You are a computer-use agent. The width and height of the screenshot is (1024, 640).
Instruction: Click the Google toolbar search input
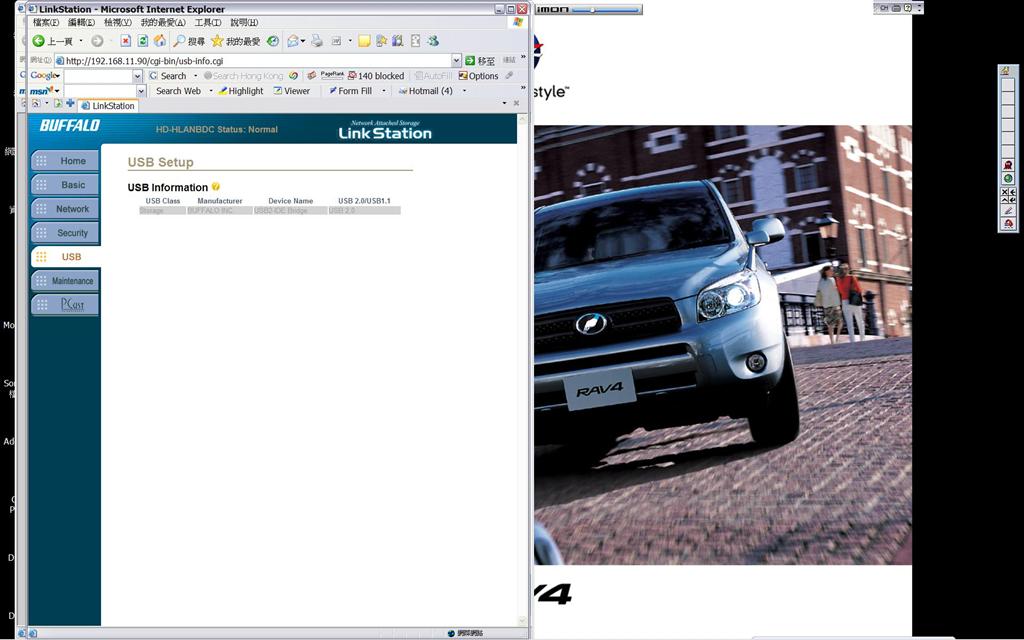(99, 76)
